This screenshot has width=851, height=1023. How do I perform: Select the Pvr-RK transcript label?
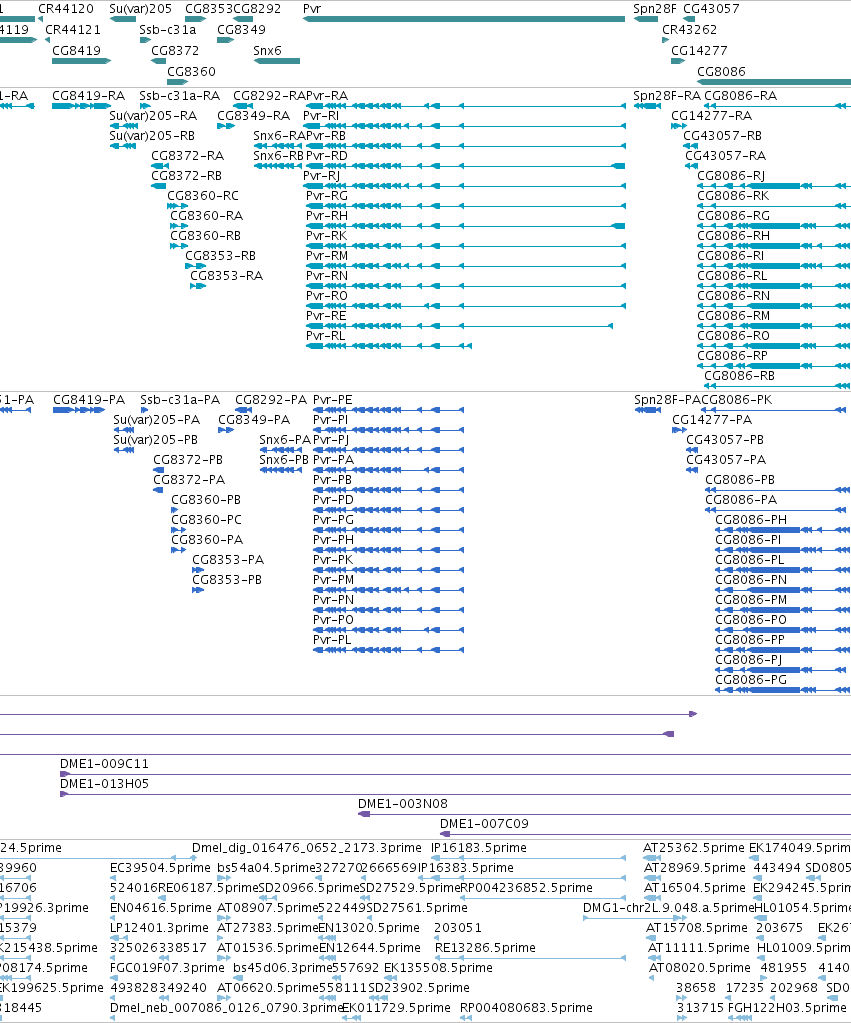pyautogui.click(x=326, y=235)
